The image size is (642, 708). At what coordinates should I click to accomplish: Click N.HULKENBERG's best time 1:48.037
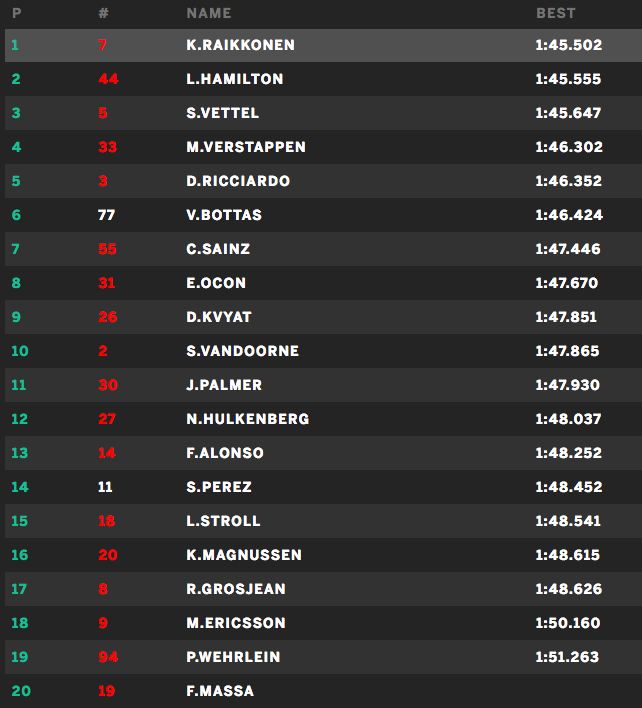pos(569,419)
